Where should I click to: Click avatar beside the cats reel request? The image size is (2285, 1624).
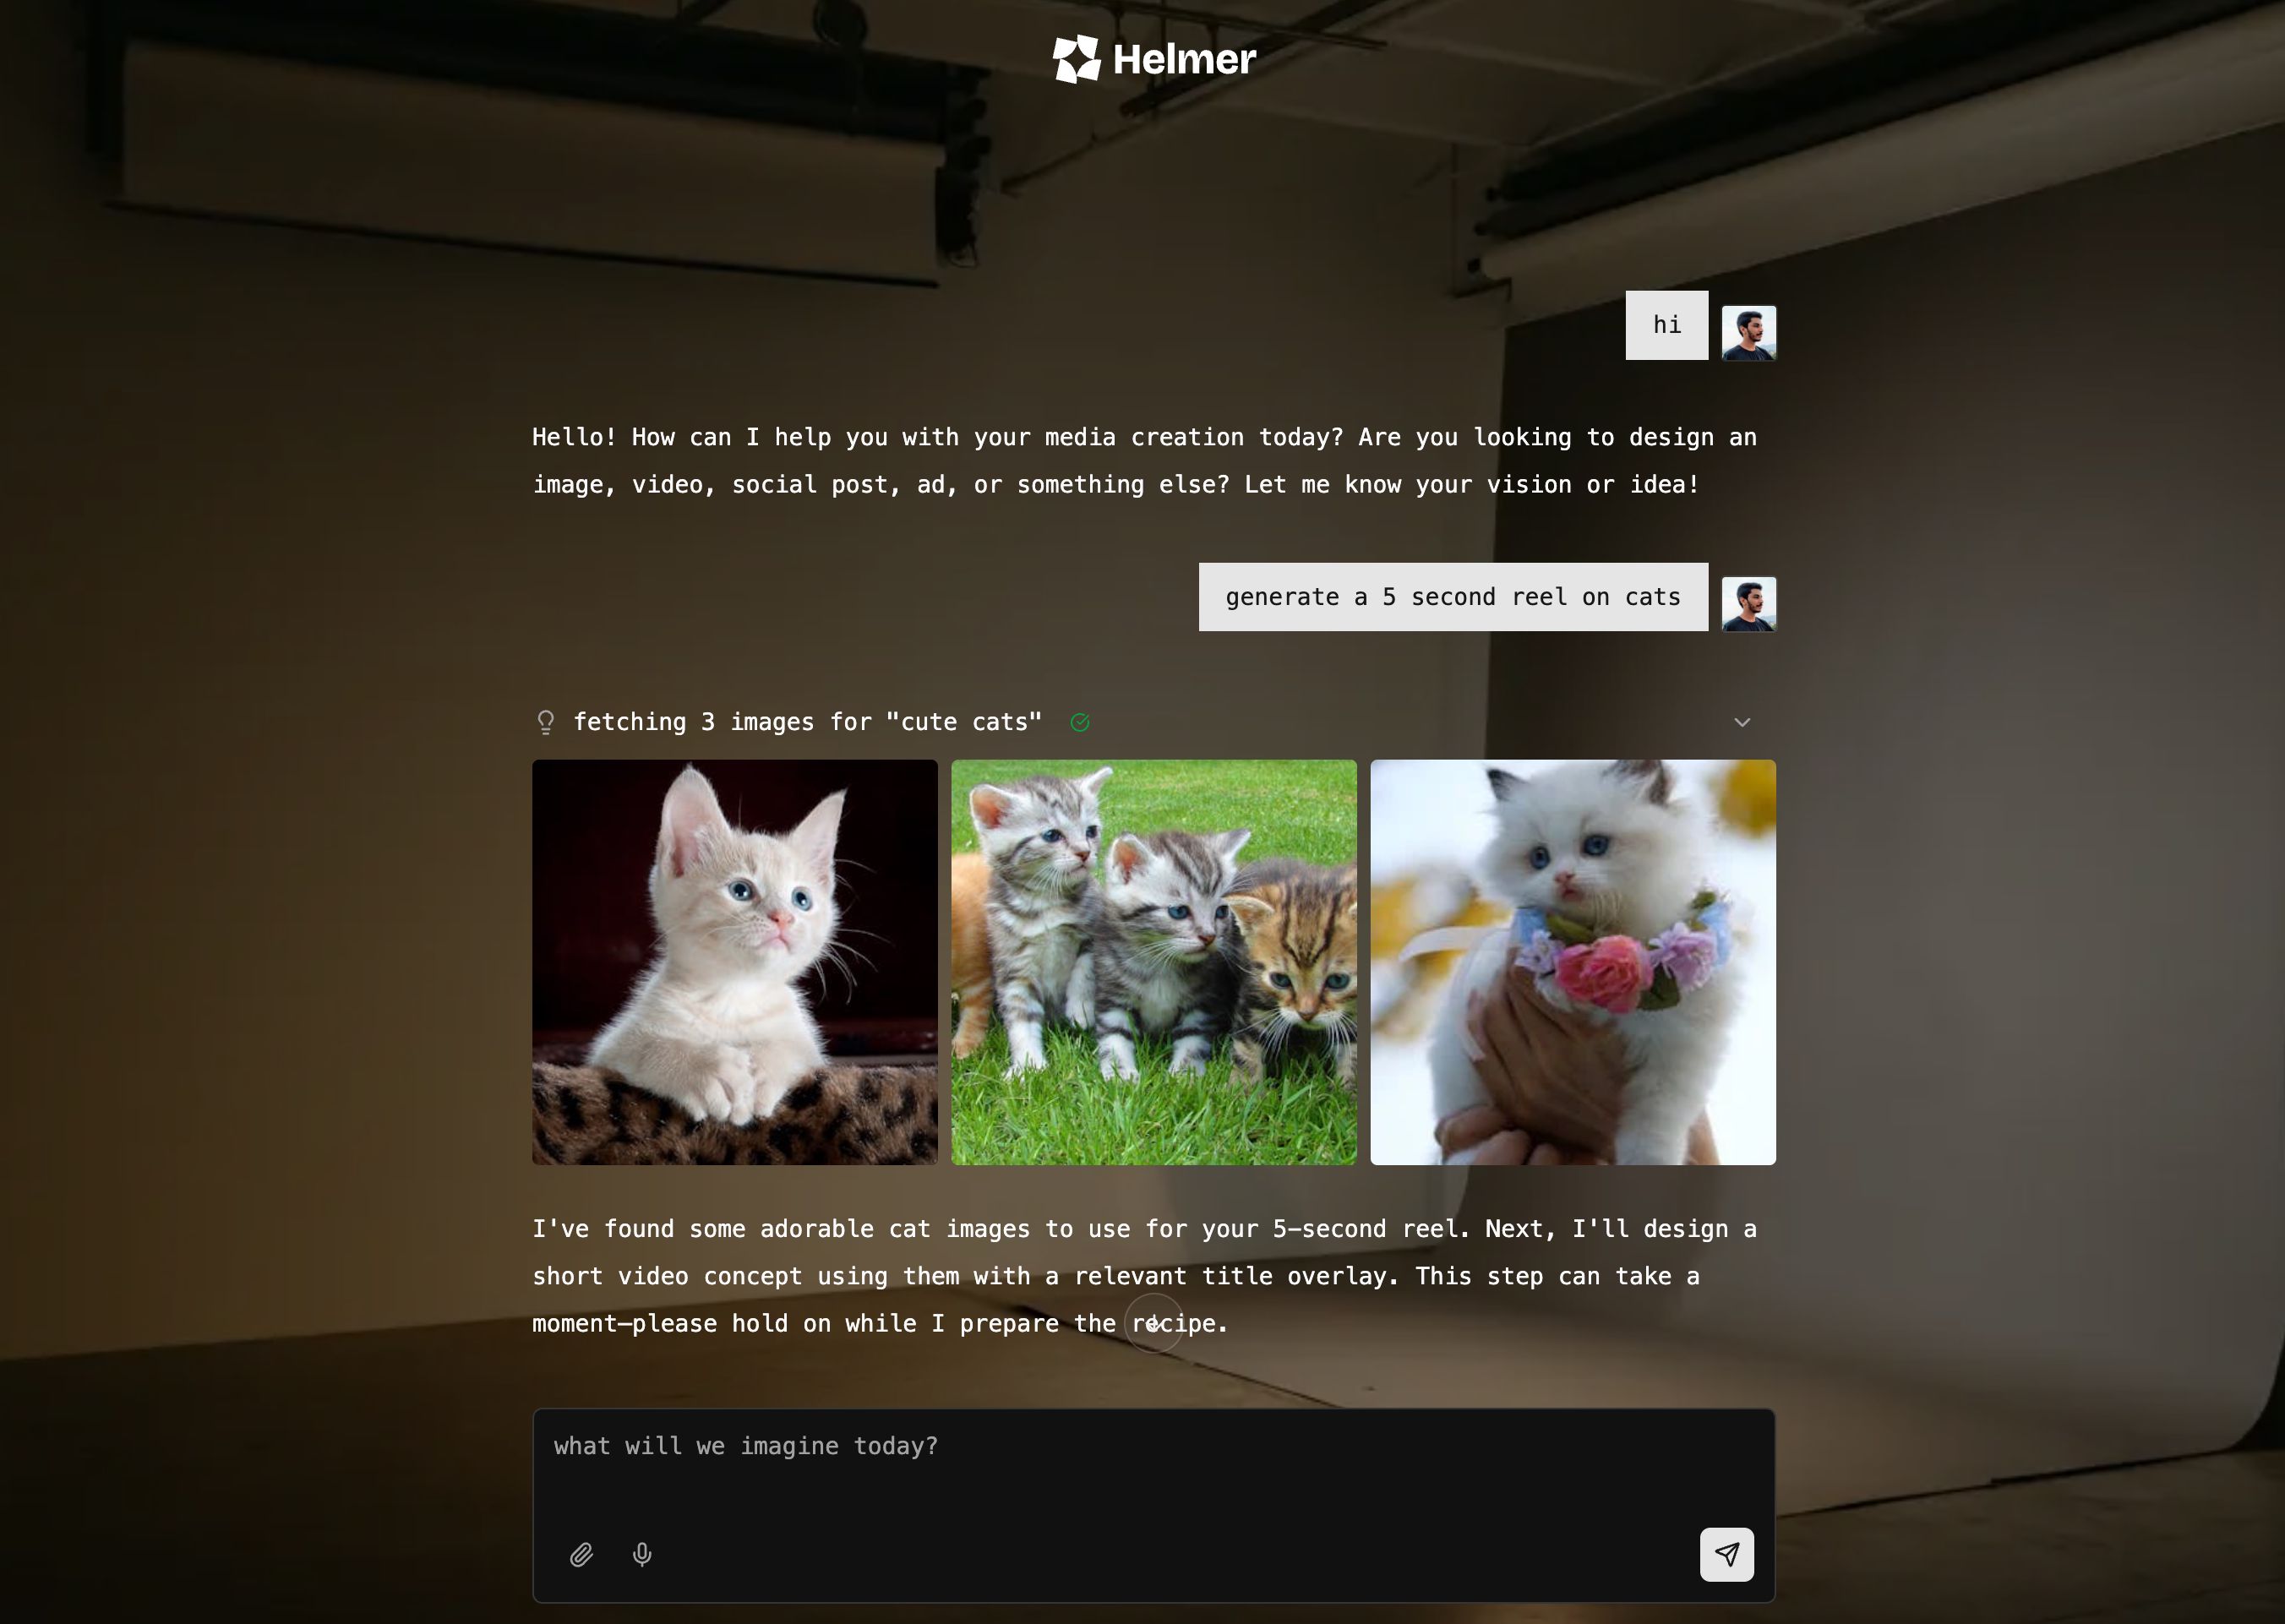point(1748,603)
